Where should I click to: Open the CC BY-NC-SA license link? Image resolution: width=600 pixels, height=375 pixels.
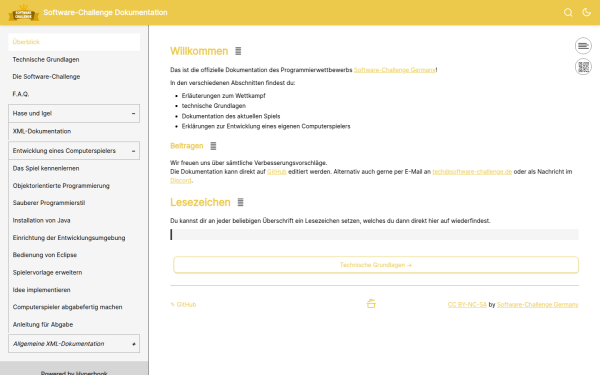[467, 305]
